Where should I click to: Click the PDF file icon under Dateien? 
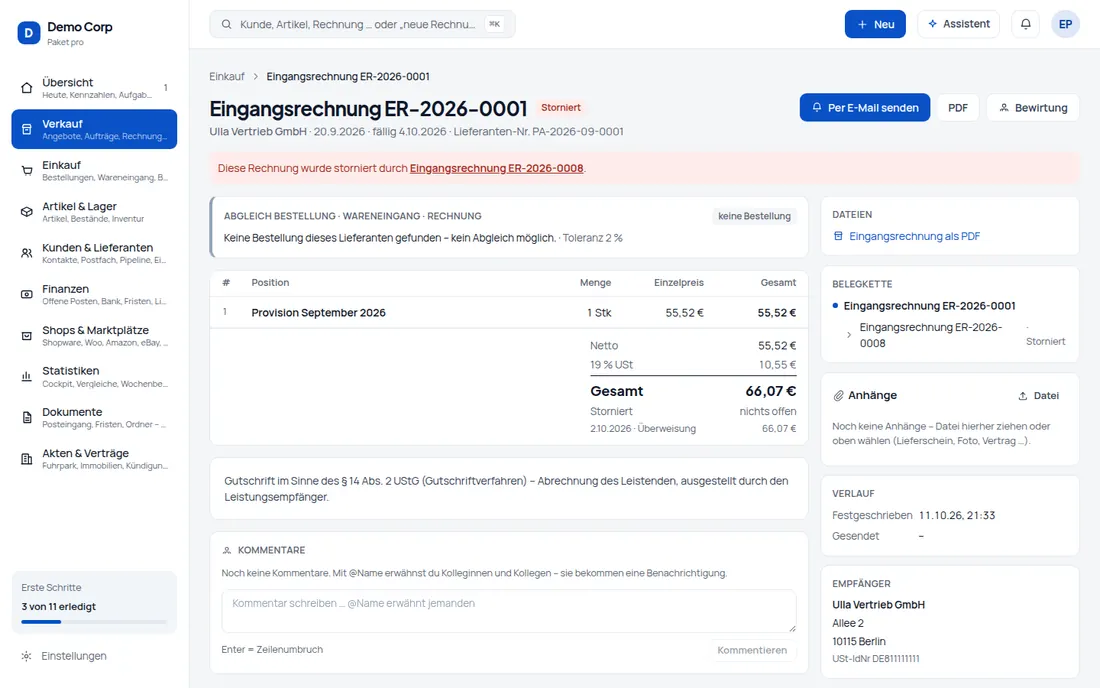(838, 236)
